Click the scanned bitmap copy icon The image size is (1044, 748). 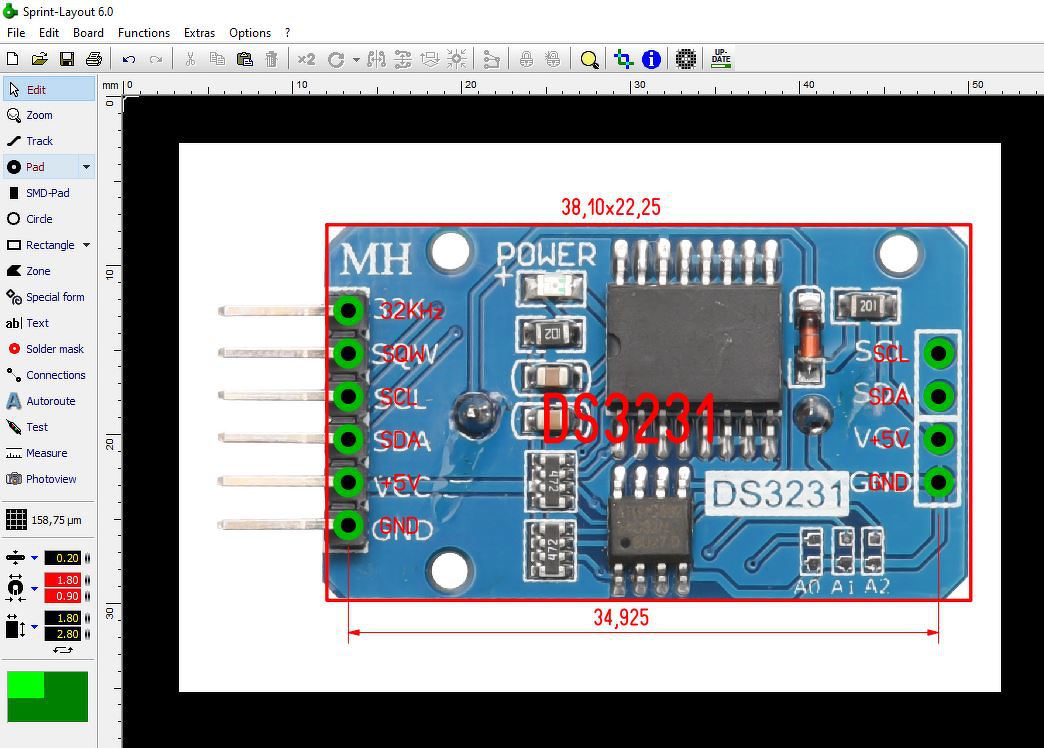pyautogui.click(x=686, y=59)
